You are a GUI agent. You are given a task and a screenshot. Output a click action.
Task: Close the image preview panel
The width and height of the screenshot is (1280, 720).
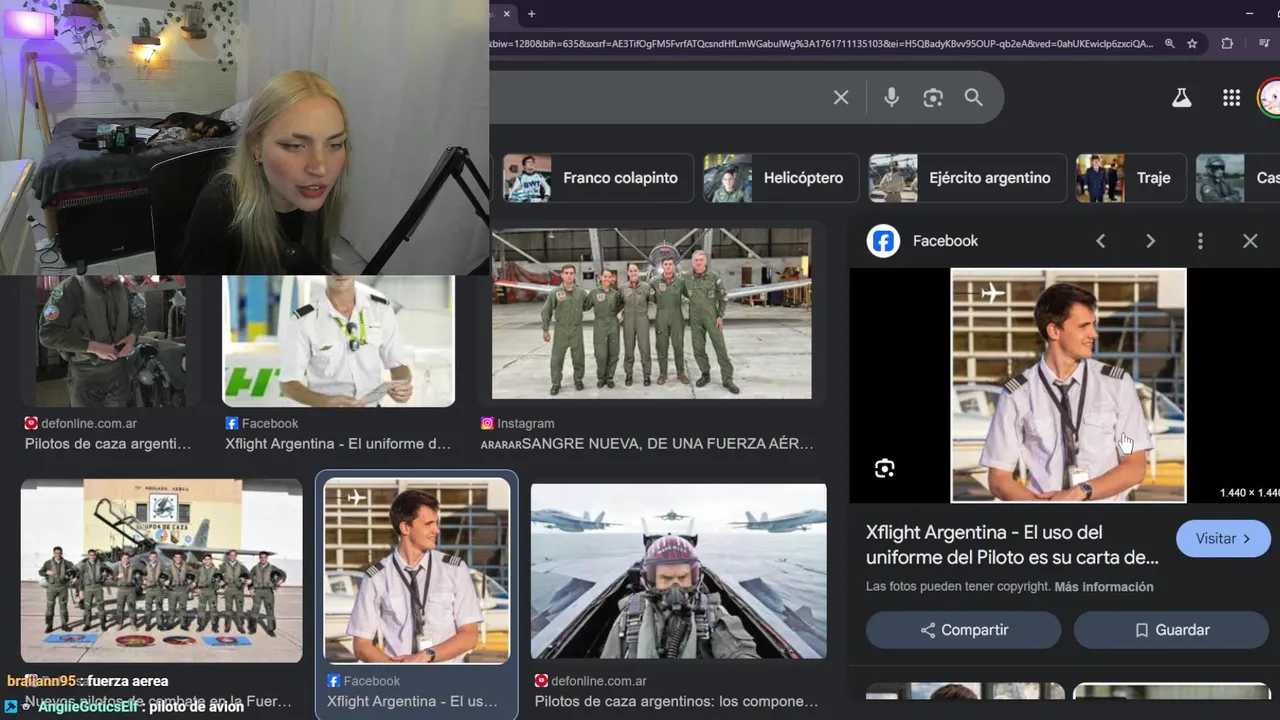[1250, 241]
